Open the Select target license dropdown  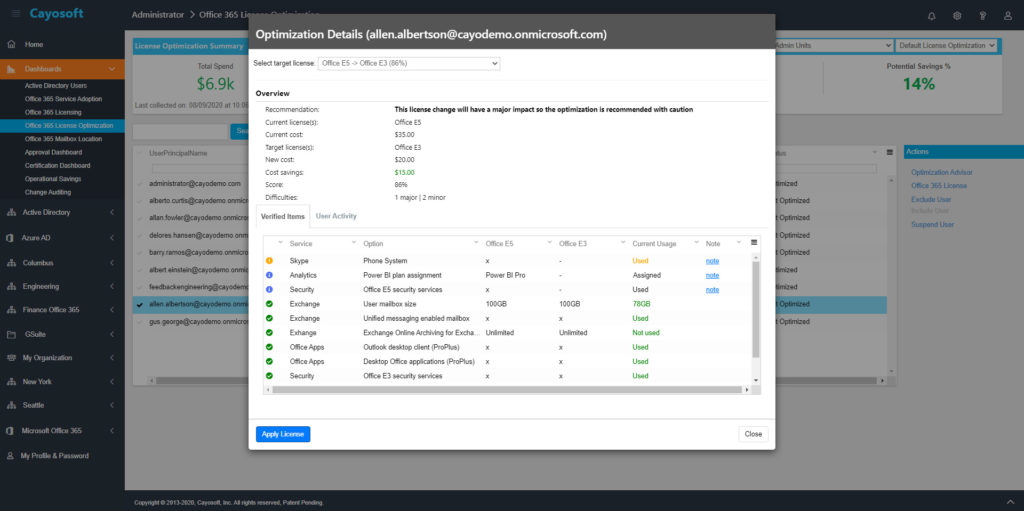(x=409, y=63)
